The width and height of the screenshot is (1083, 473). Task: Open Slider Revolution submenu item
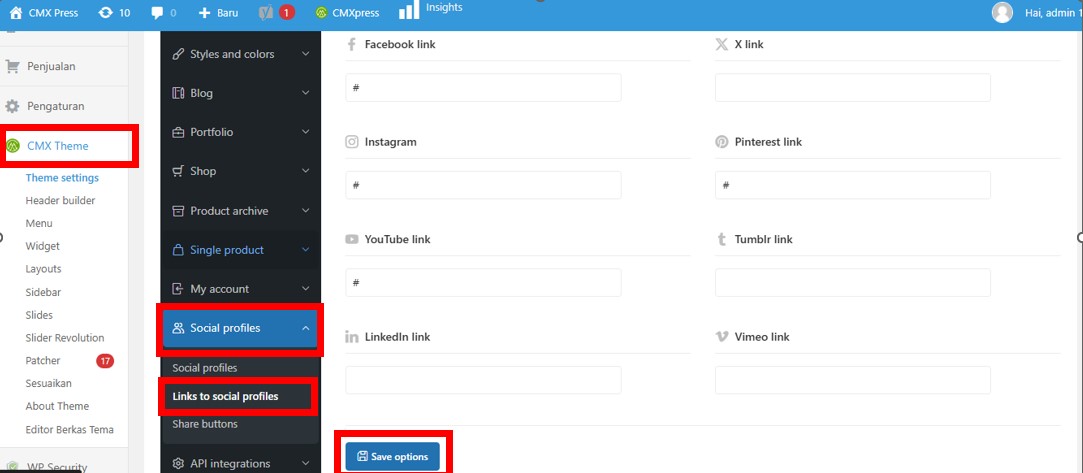pos(65,338)
